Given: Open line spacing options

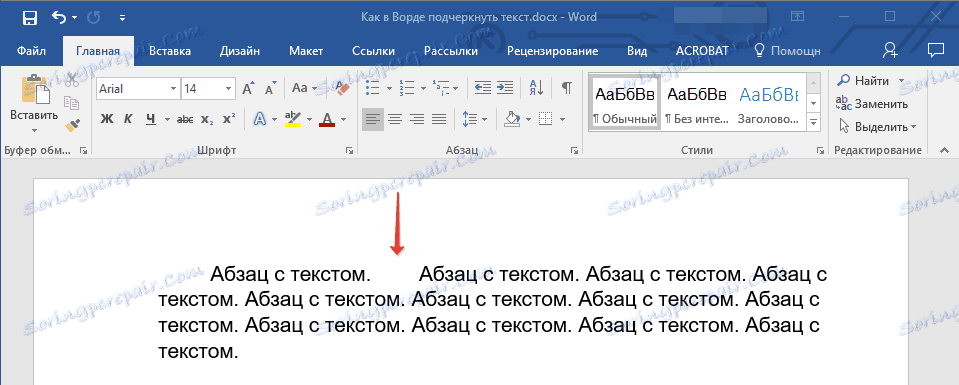Looking at the screenshot, I should click(x=470, y=119).
